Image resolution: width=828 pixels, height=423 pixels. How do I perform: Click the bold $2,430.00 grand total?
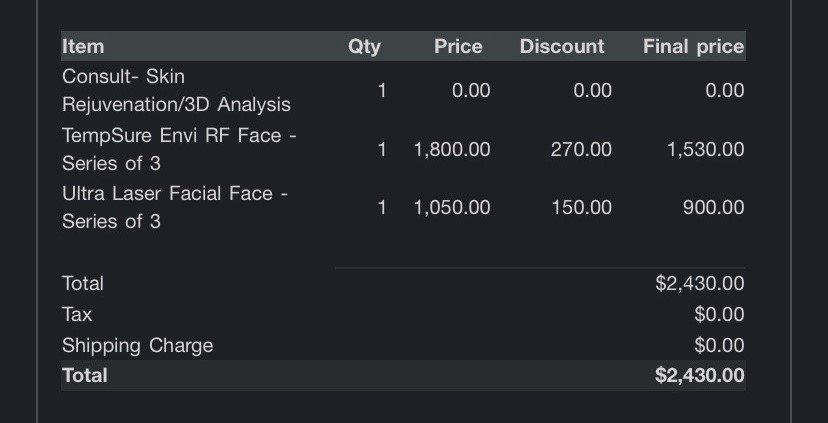pos(699,375)
